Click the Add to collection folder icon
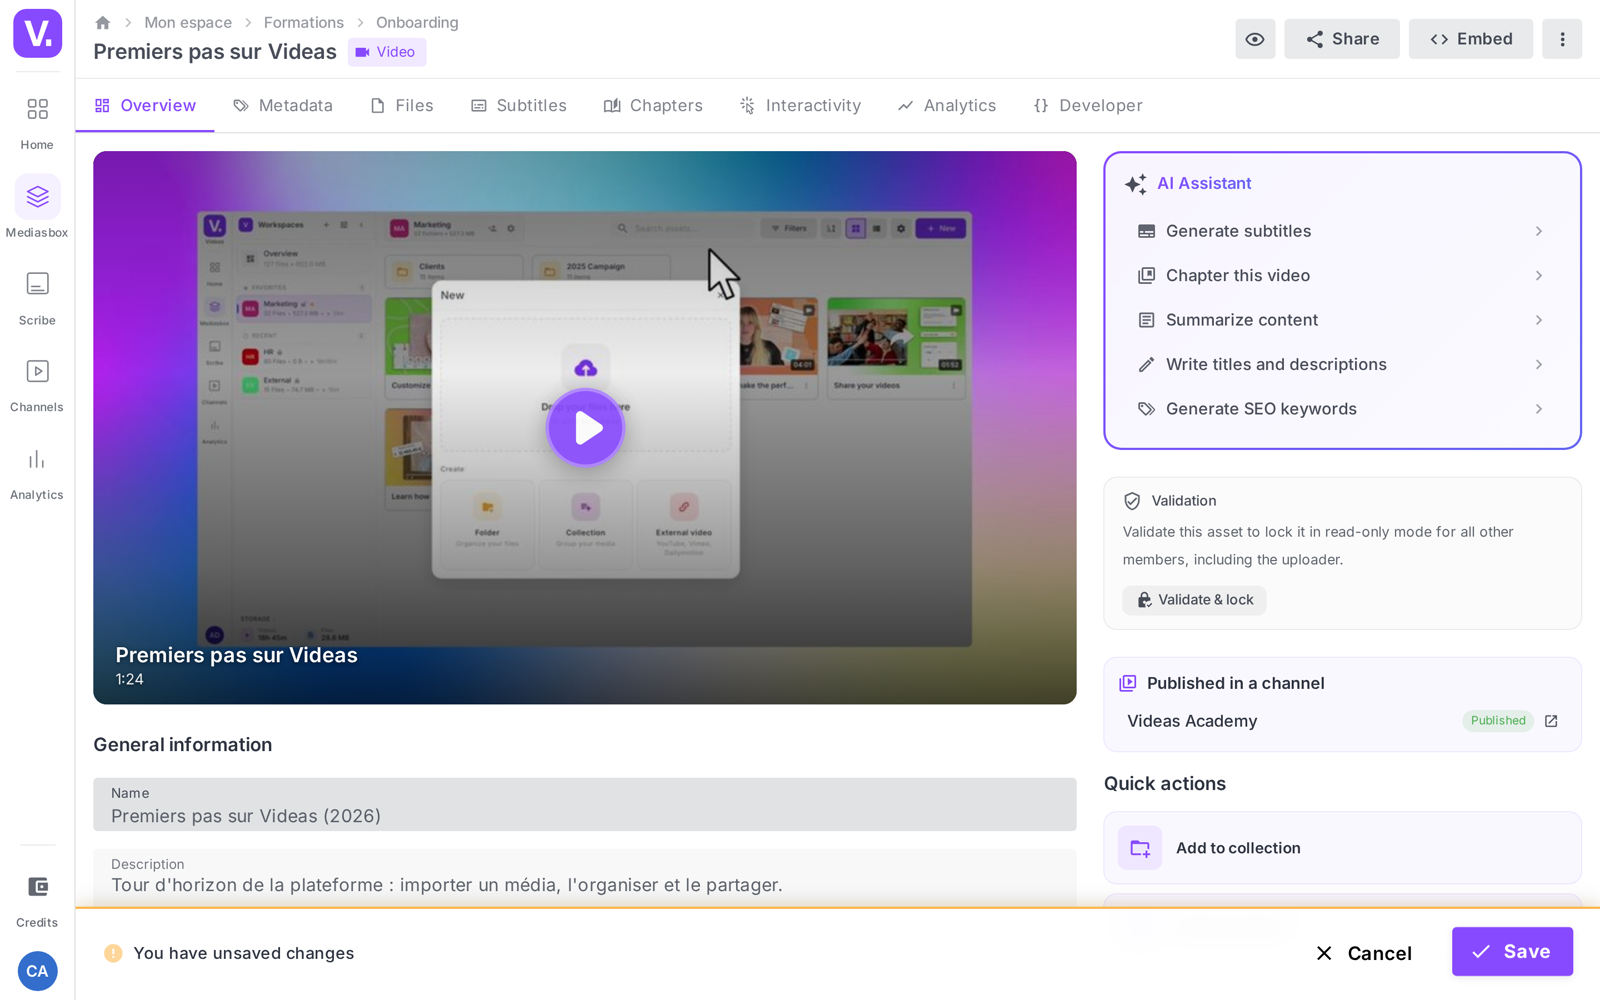 (x=1140, y=848)
